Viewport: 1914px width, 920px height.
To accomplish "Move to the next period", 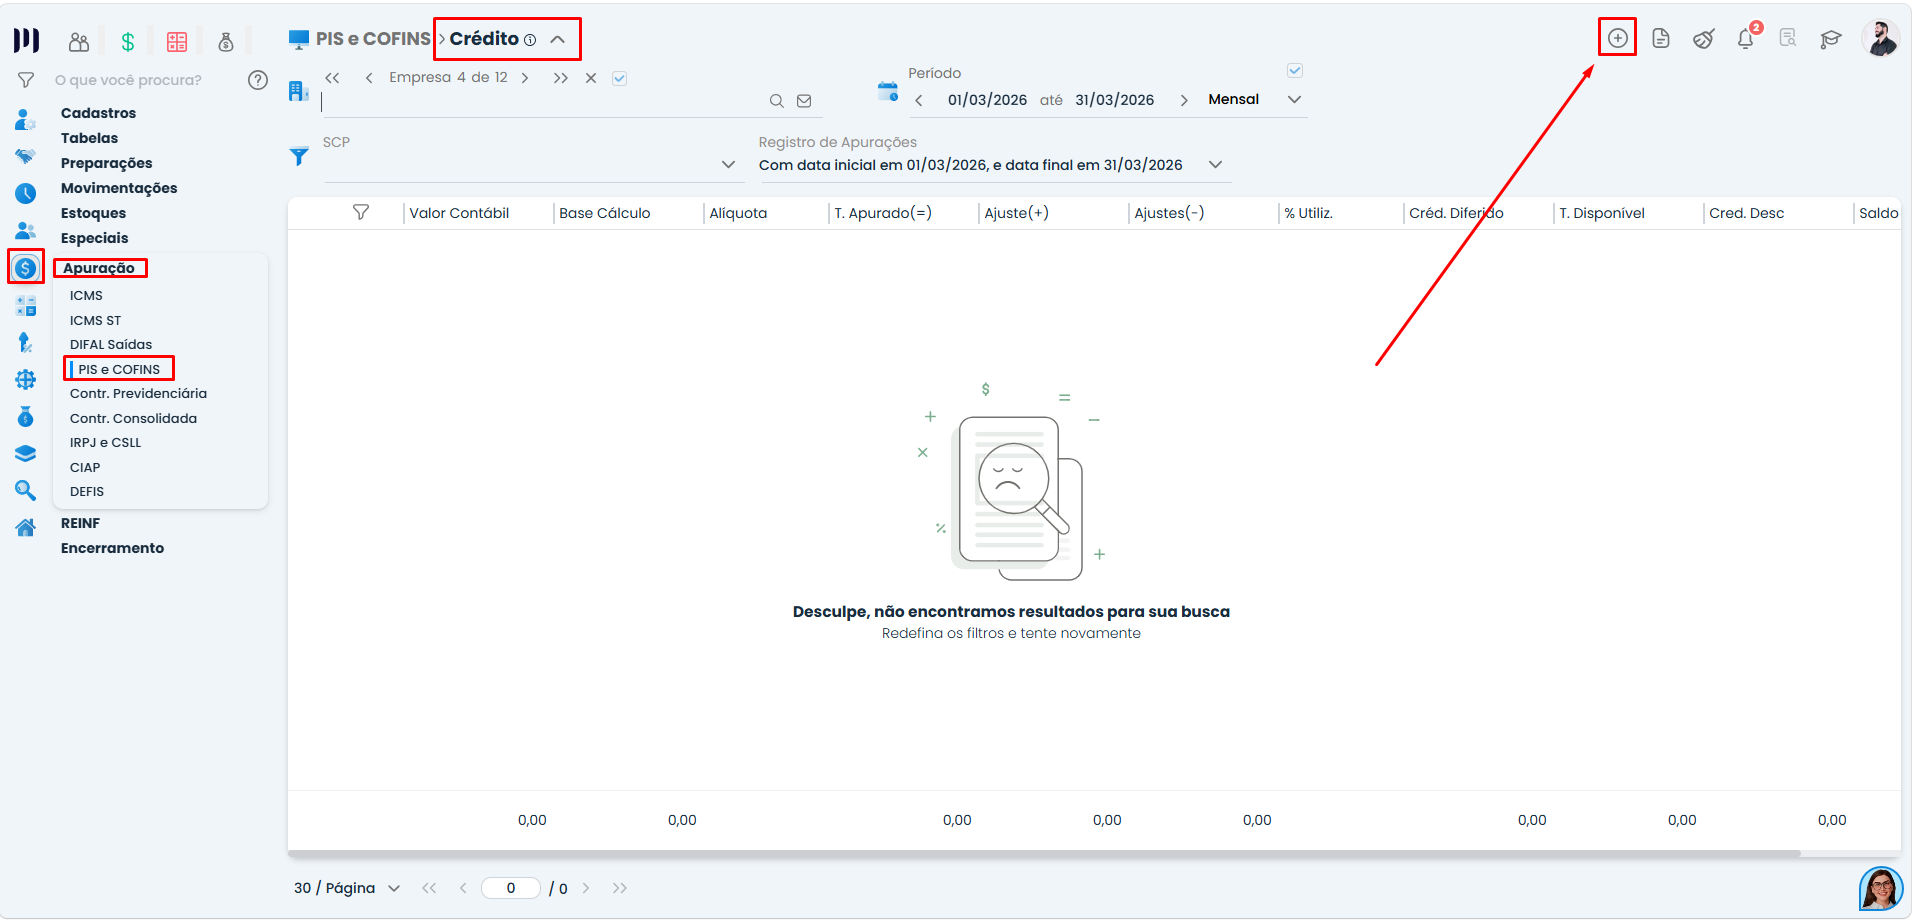I will [x=1184, y=100].
